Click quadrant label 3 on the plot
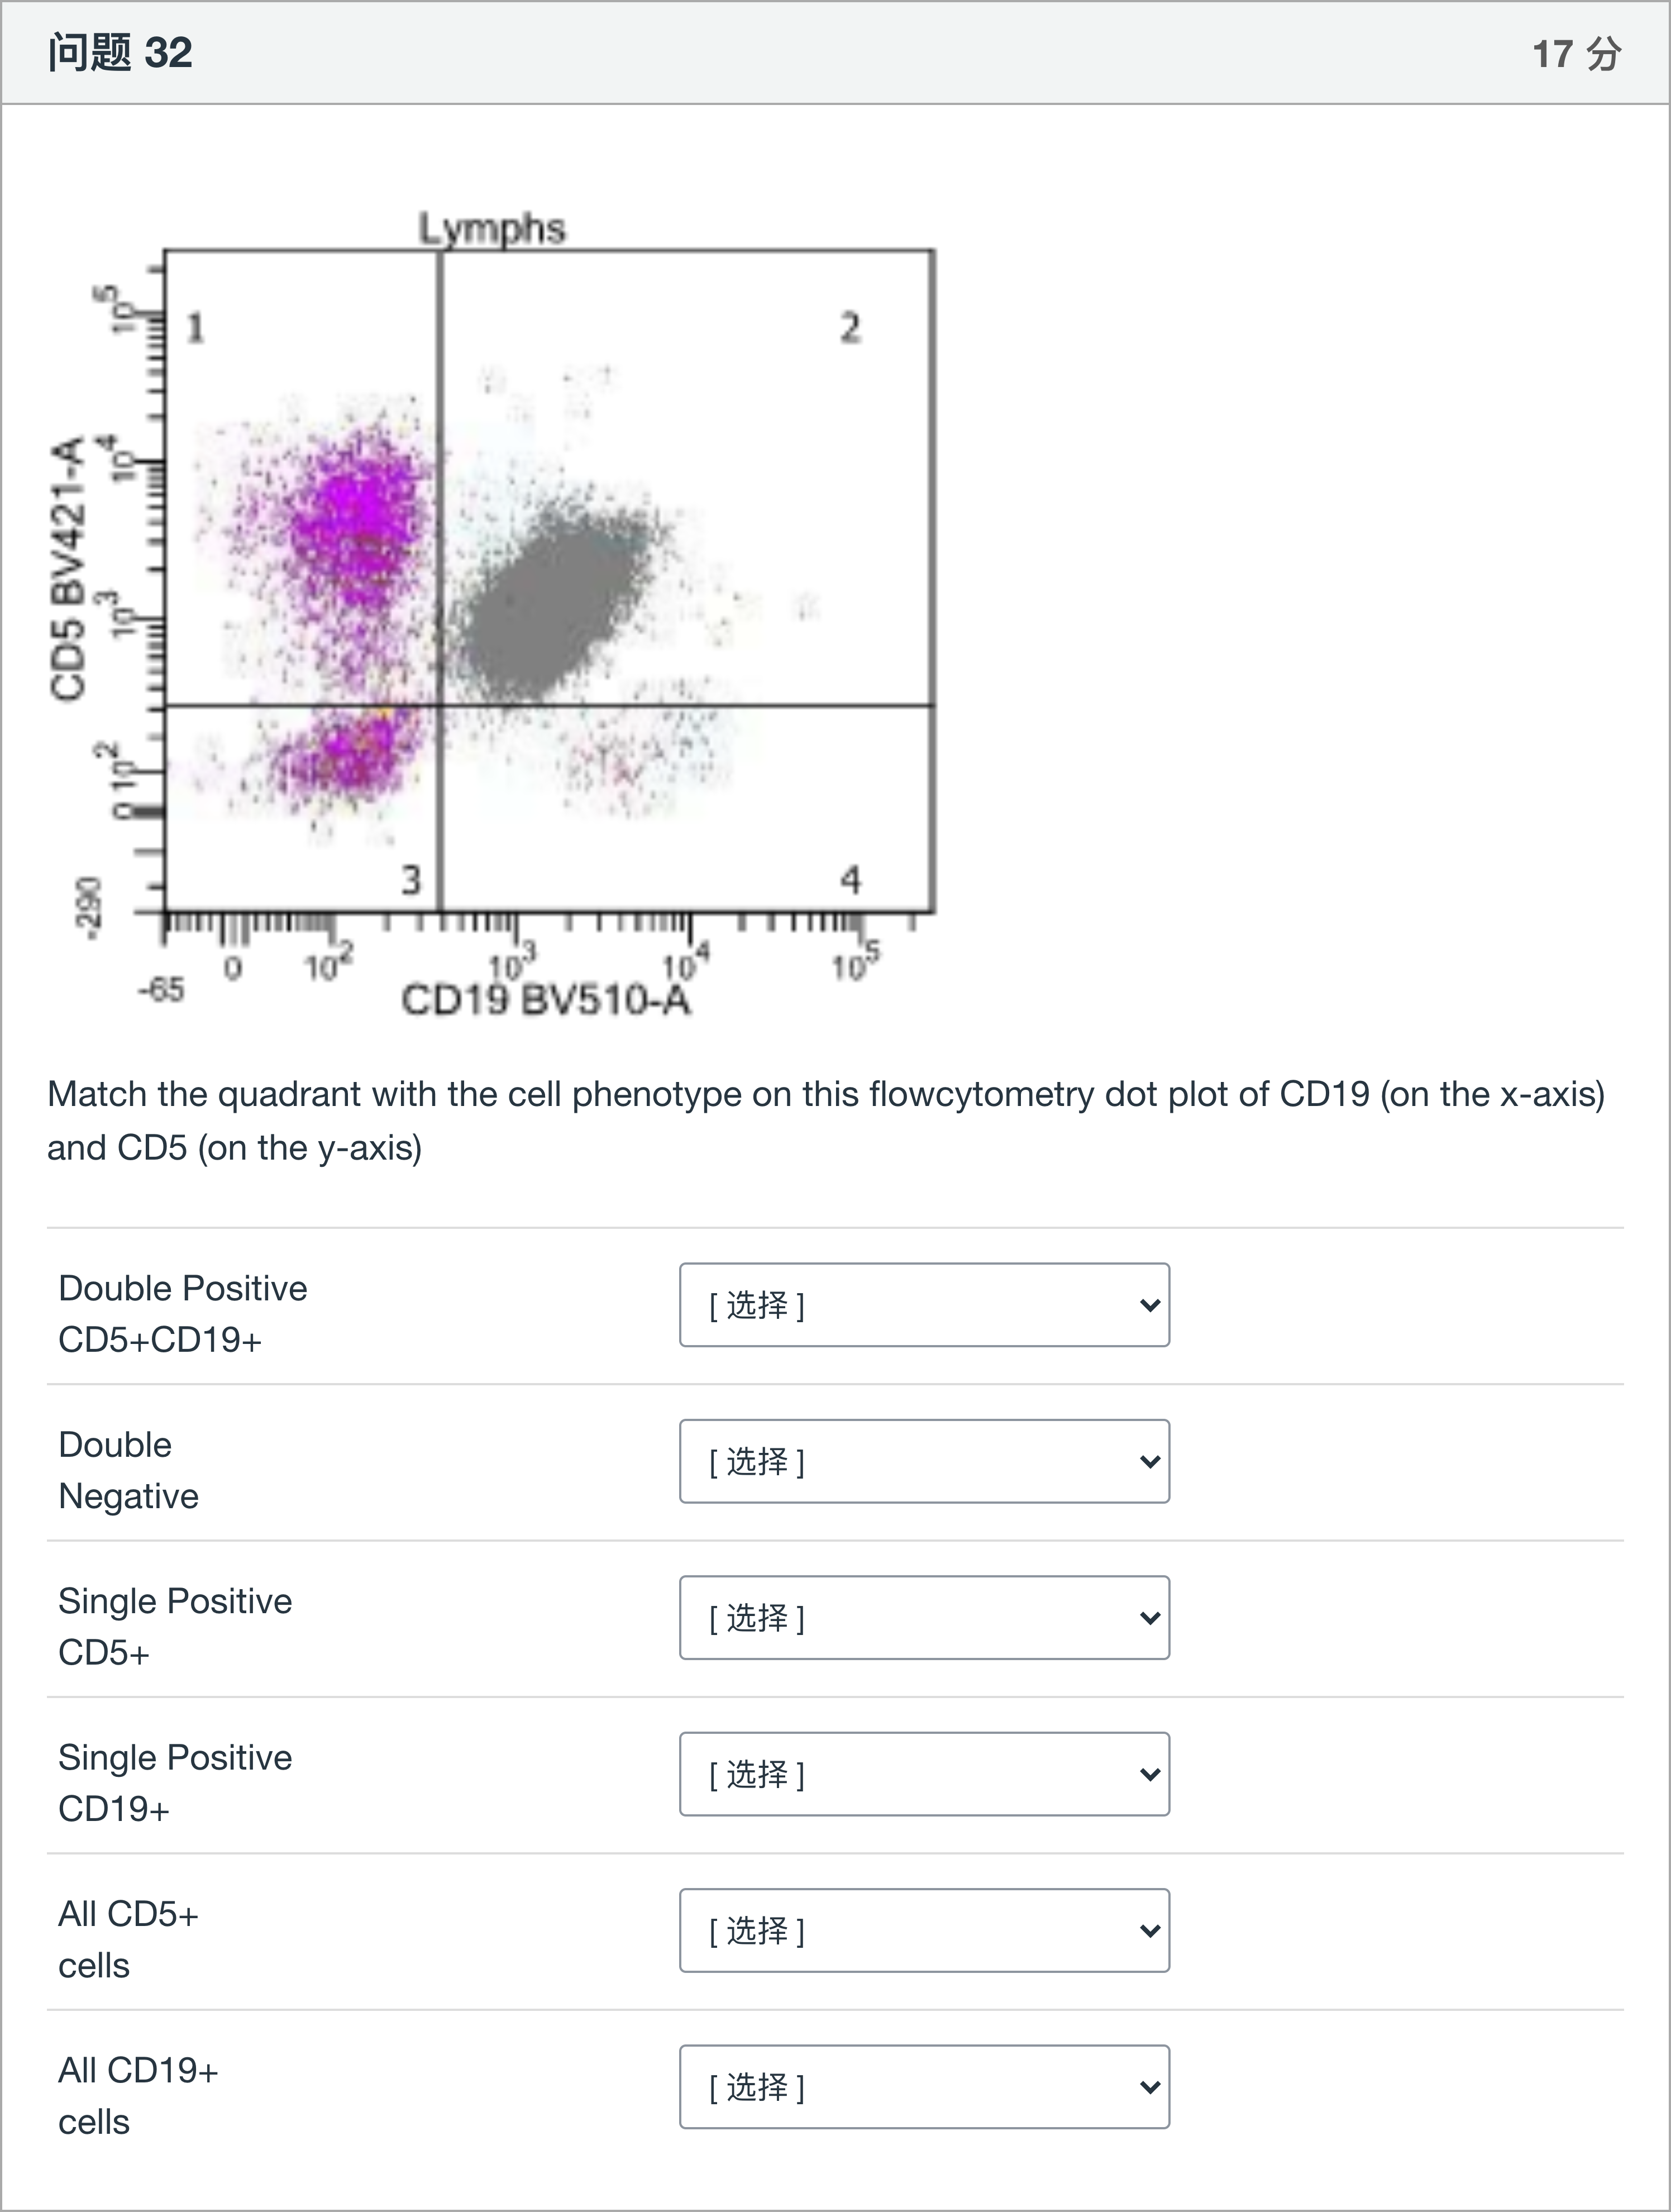 point(411,880)
